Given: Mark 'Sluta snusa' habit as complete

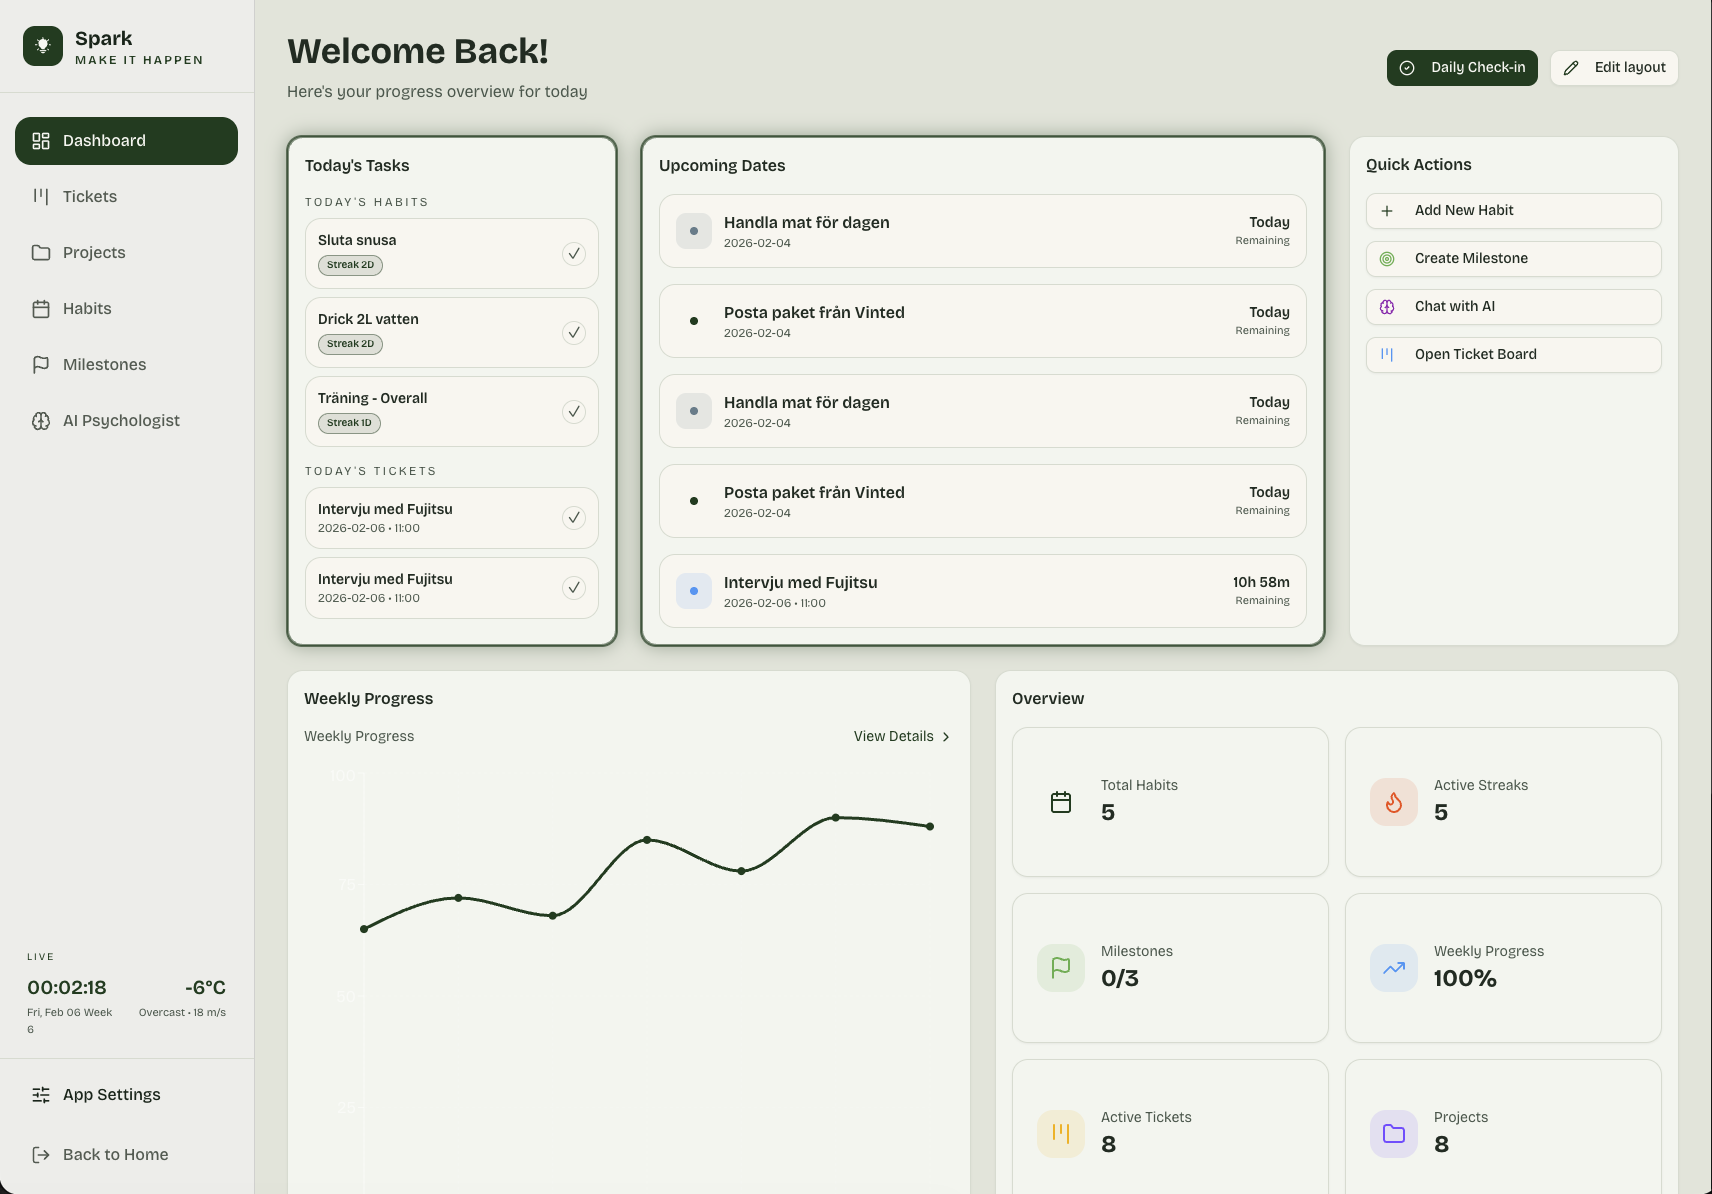Looking at the screenshot, I should click(574, 254).
